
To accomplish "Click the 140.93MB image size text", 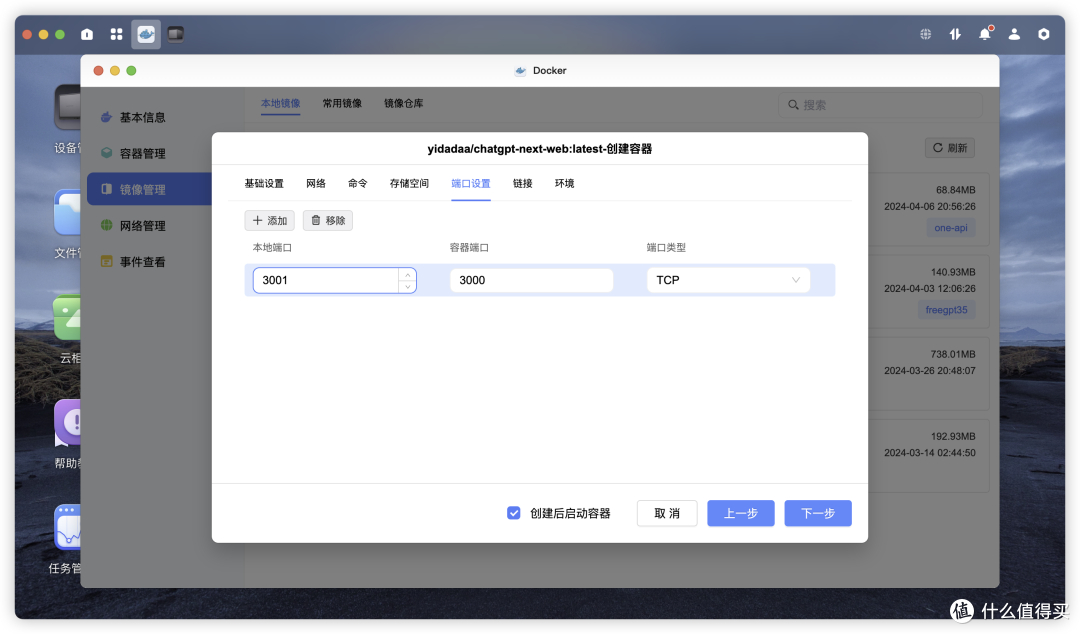I will (x=953, y=272).
